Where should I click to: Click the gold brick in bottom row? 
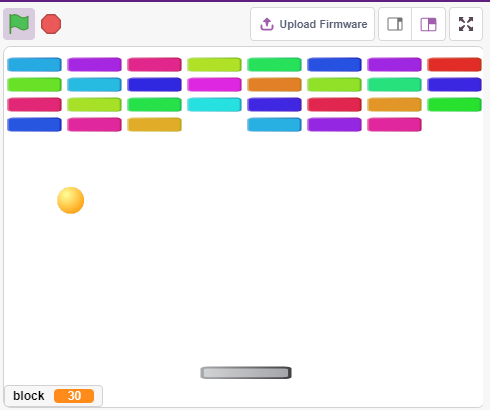pos(154,125)
